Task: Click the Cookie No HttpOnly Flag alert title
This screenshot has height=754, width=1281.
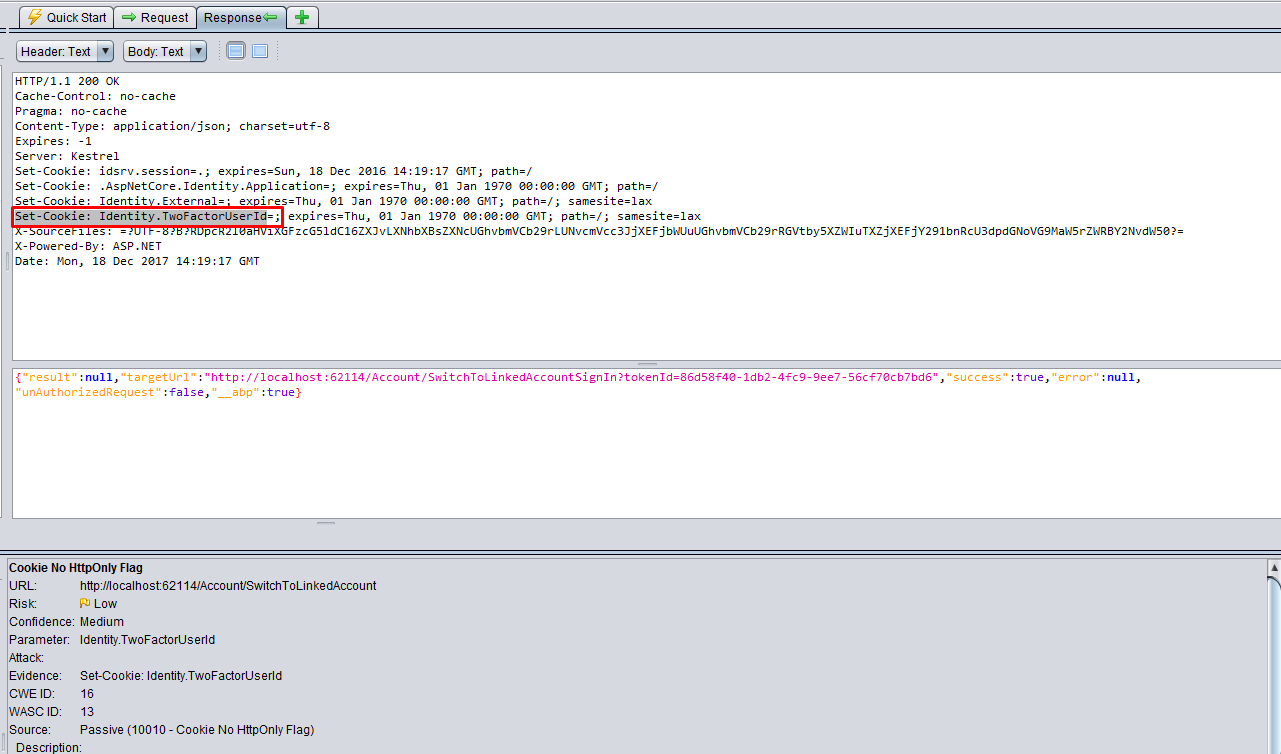Action: [x=76, y=568]
